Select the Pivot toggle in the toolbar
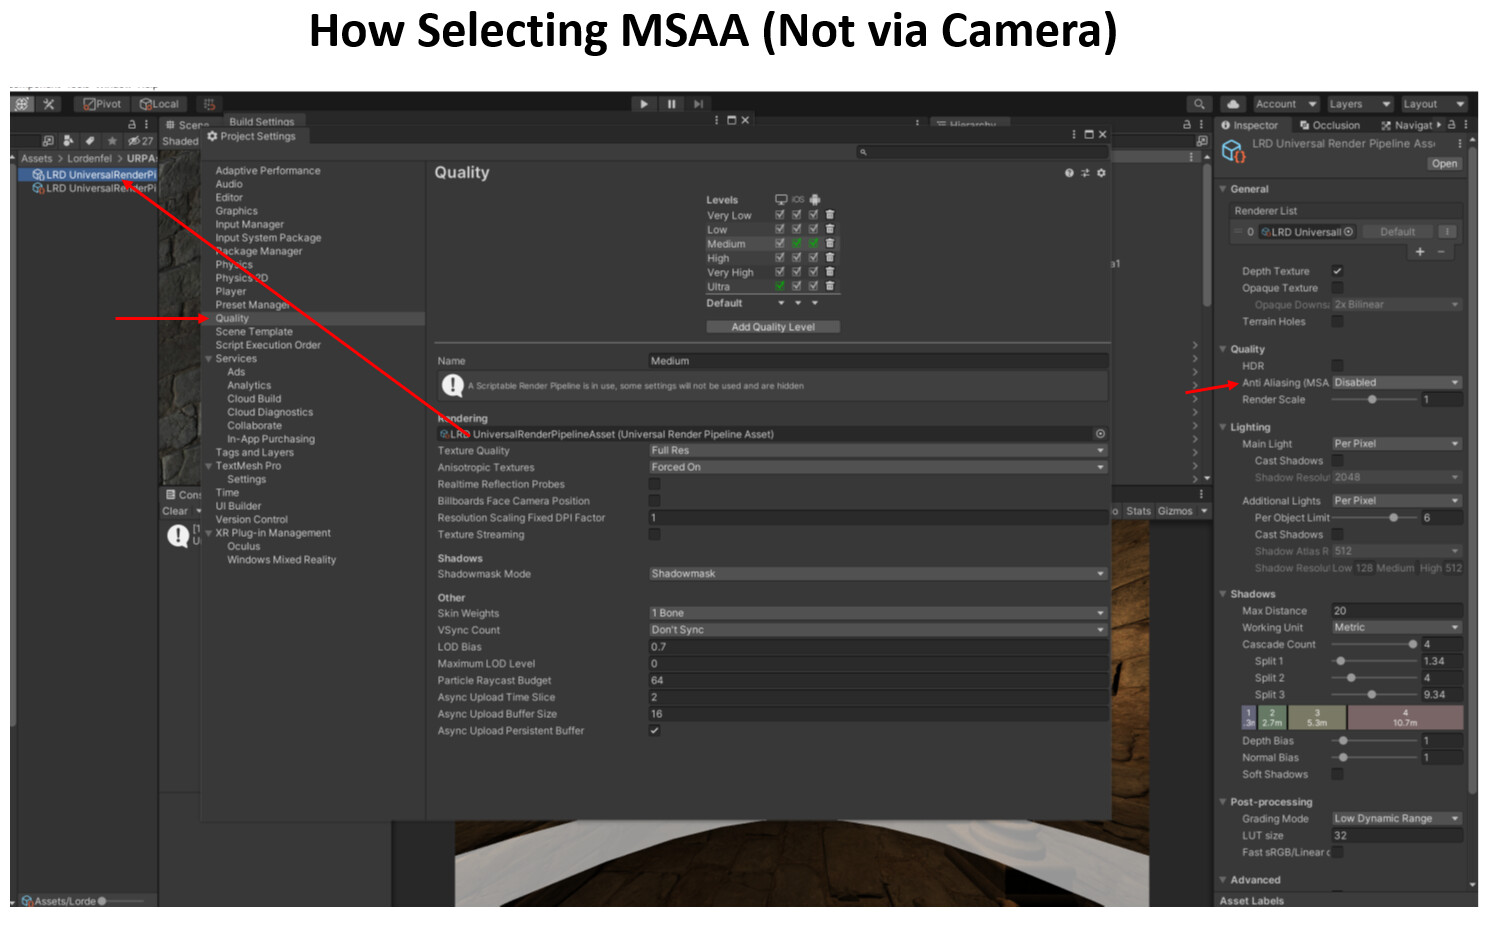The width and height of the screenshot is (1509, 936). (103, 103)
